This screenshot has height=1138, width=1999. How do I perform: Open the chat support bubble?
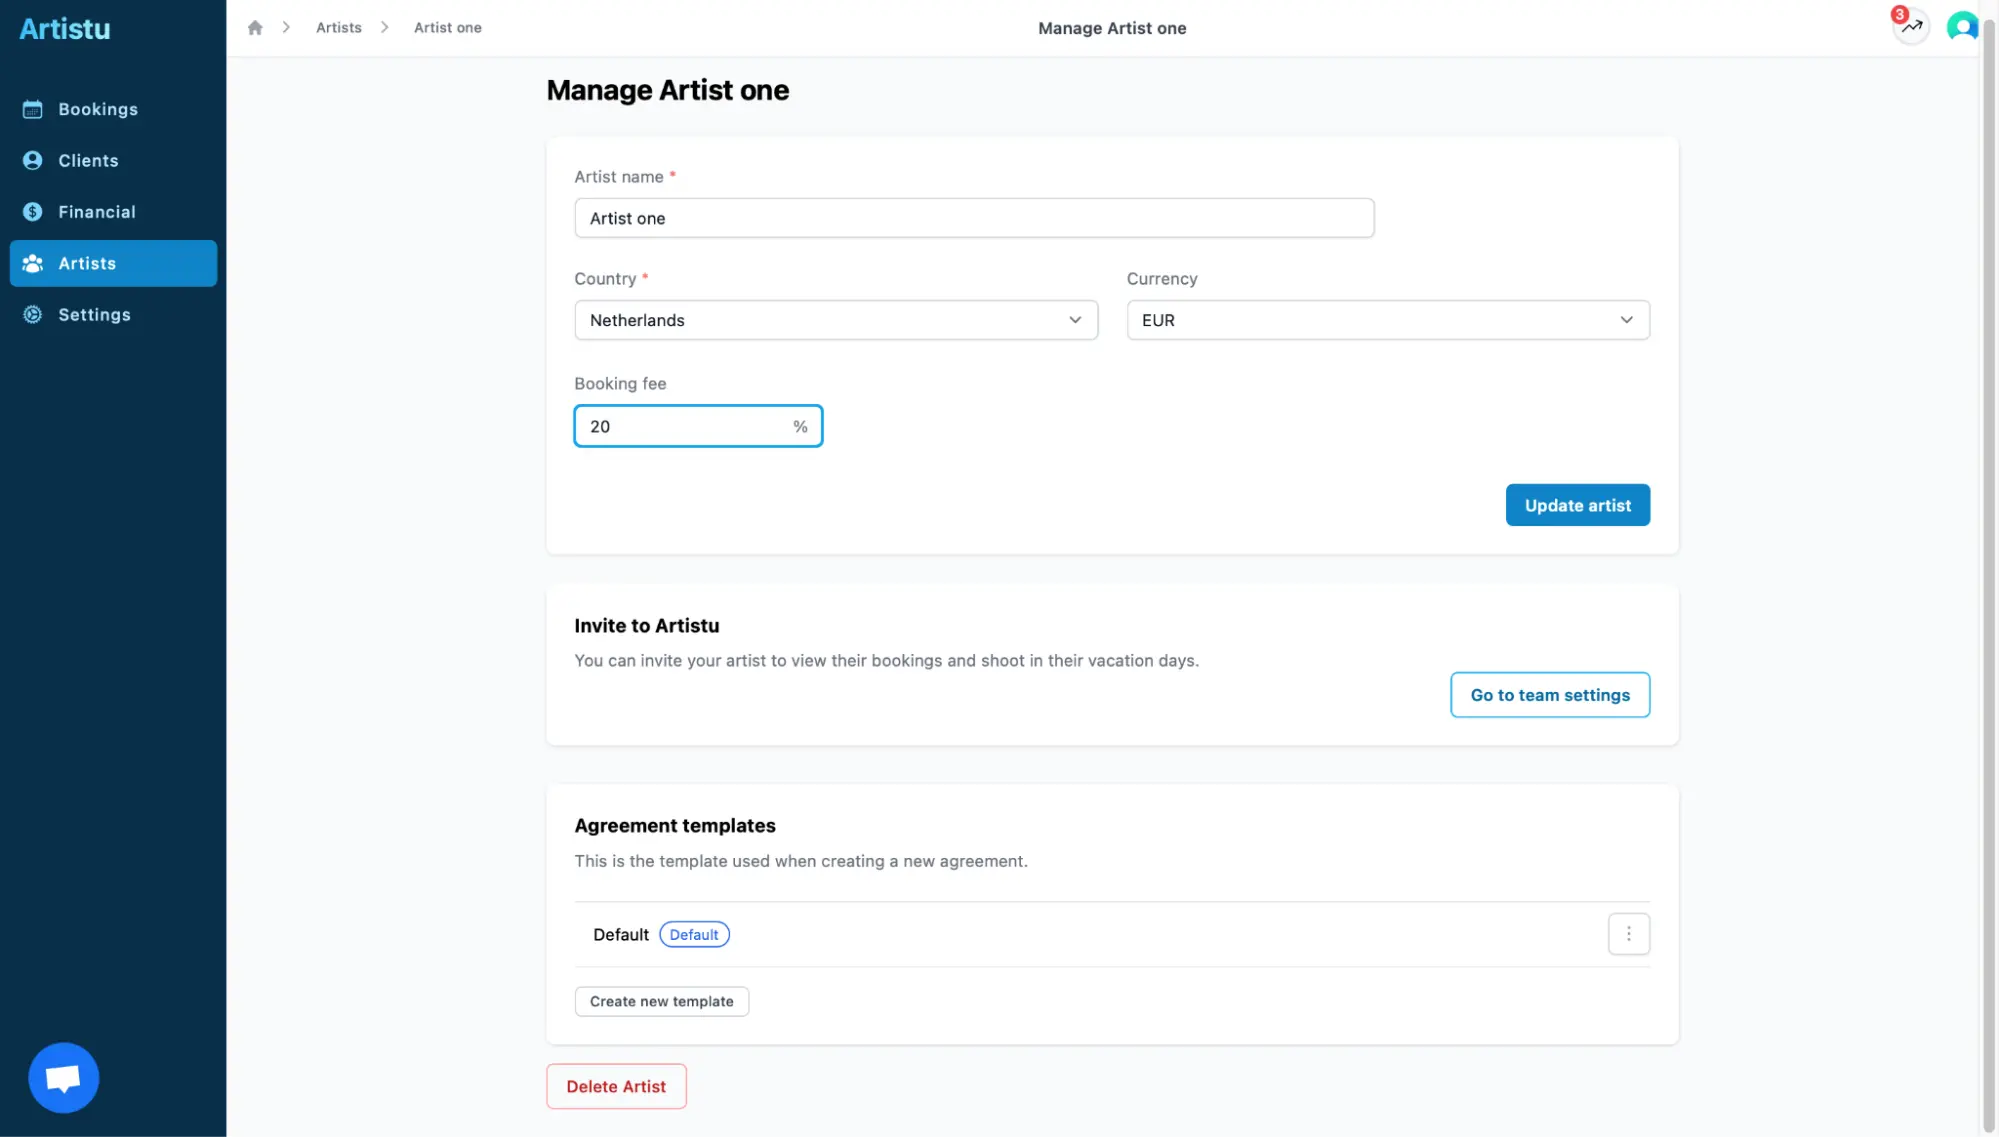pyautogui.click(x=63, y=1077)
